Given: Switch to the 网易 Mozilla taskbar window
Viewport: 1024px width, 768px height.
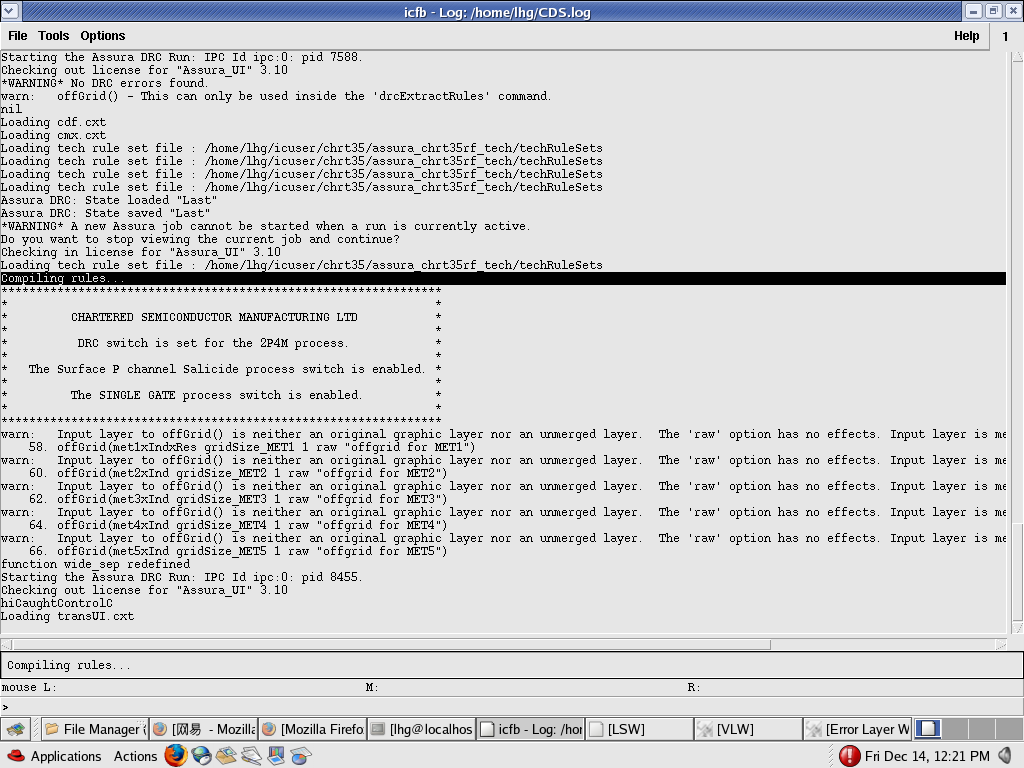Looking at the screenshot, I should click(204, 729).
